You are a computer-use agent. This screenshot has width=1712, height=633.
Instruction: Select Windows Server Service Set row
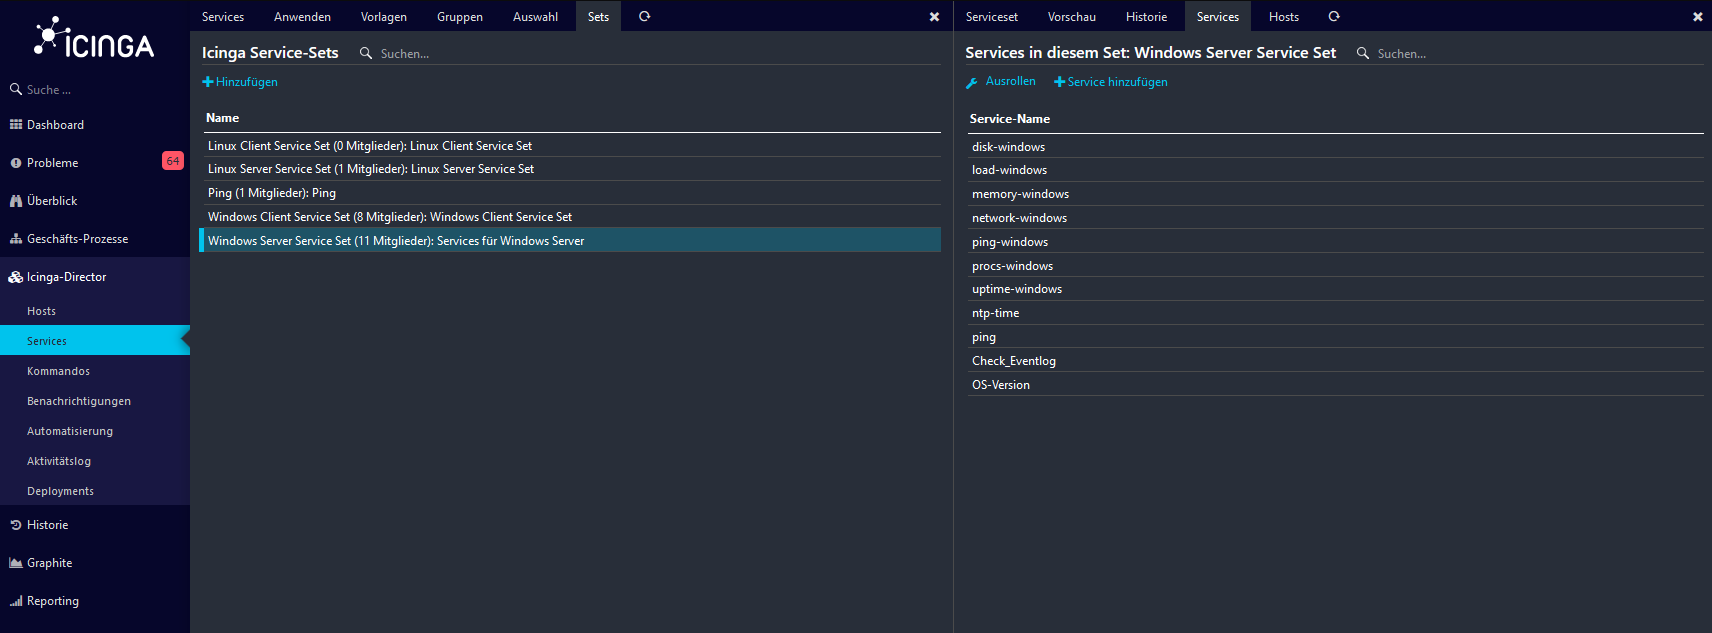(571, 241)
